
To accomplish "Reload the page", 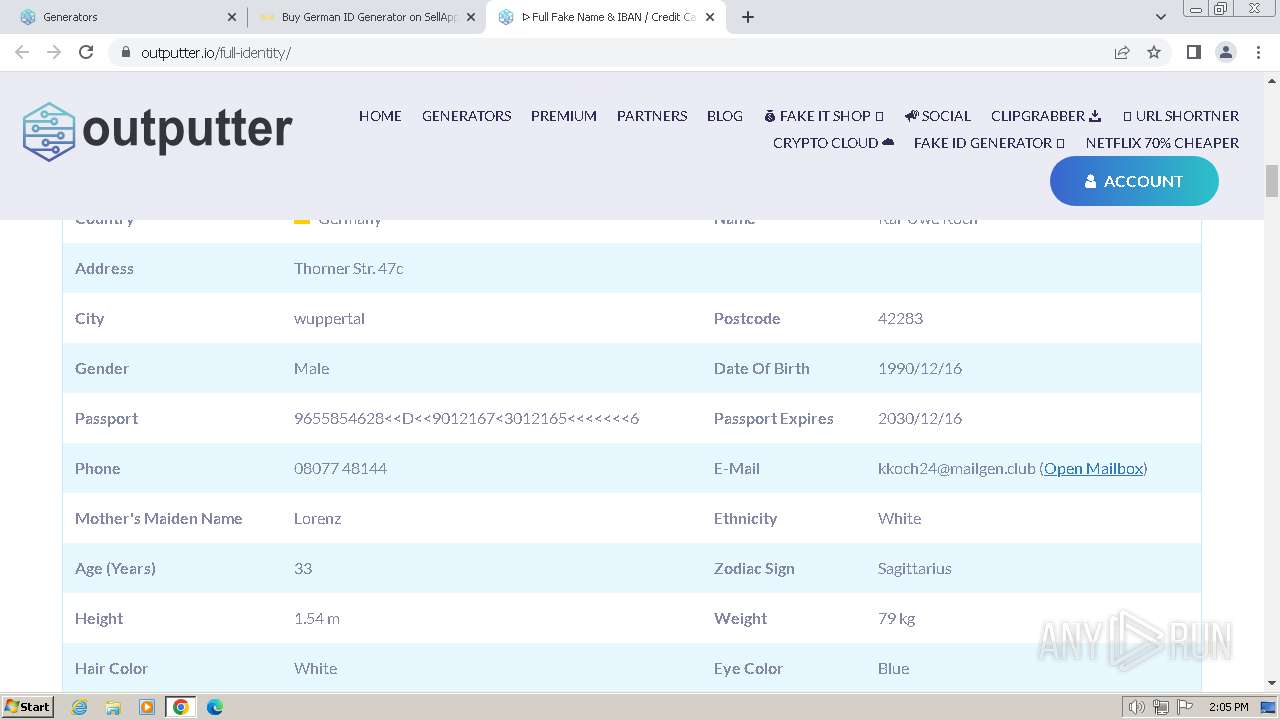I will [86, 52].
